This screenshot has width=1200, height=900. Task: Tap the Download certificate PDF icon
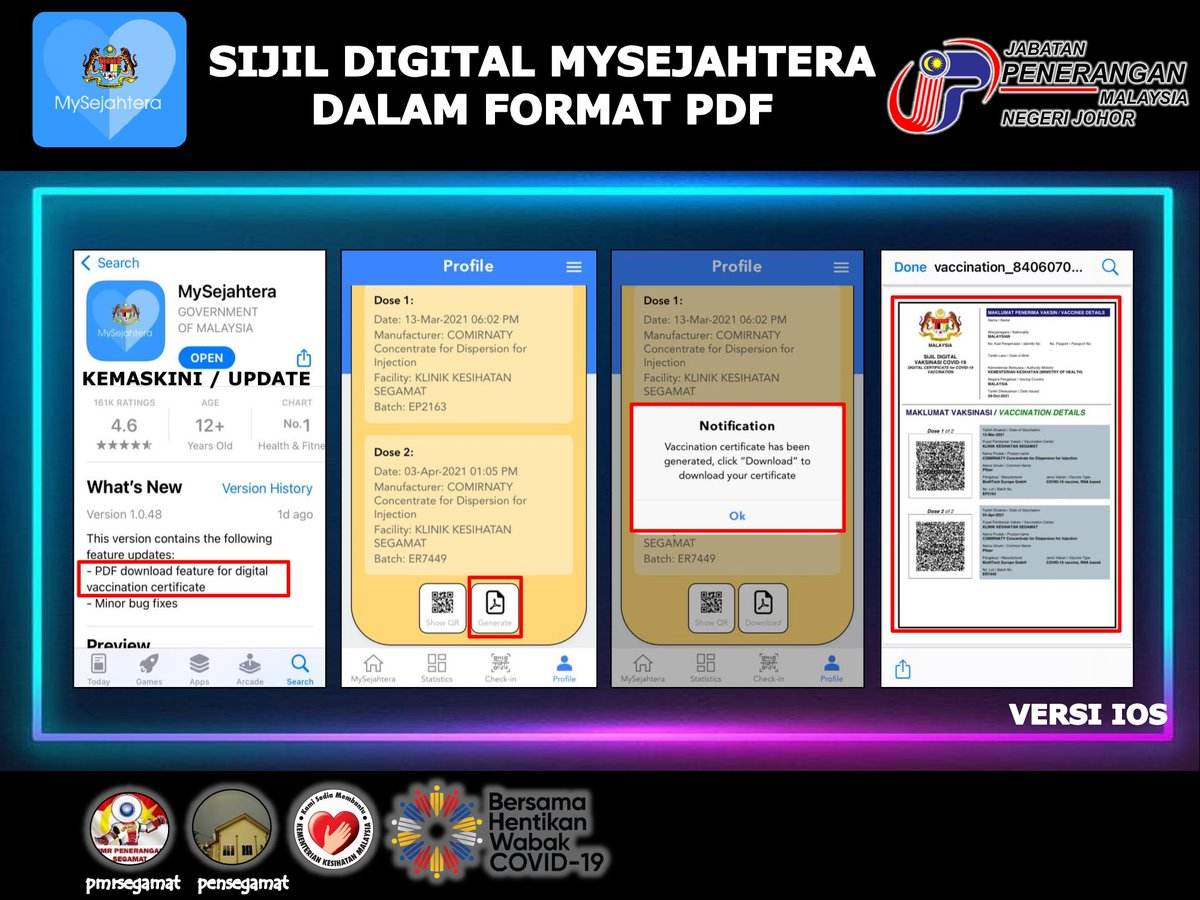click(763, 606)
